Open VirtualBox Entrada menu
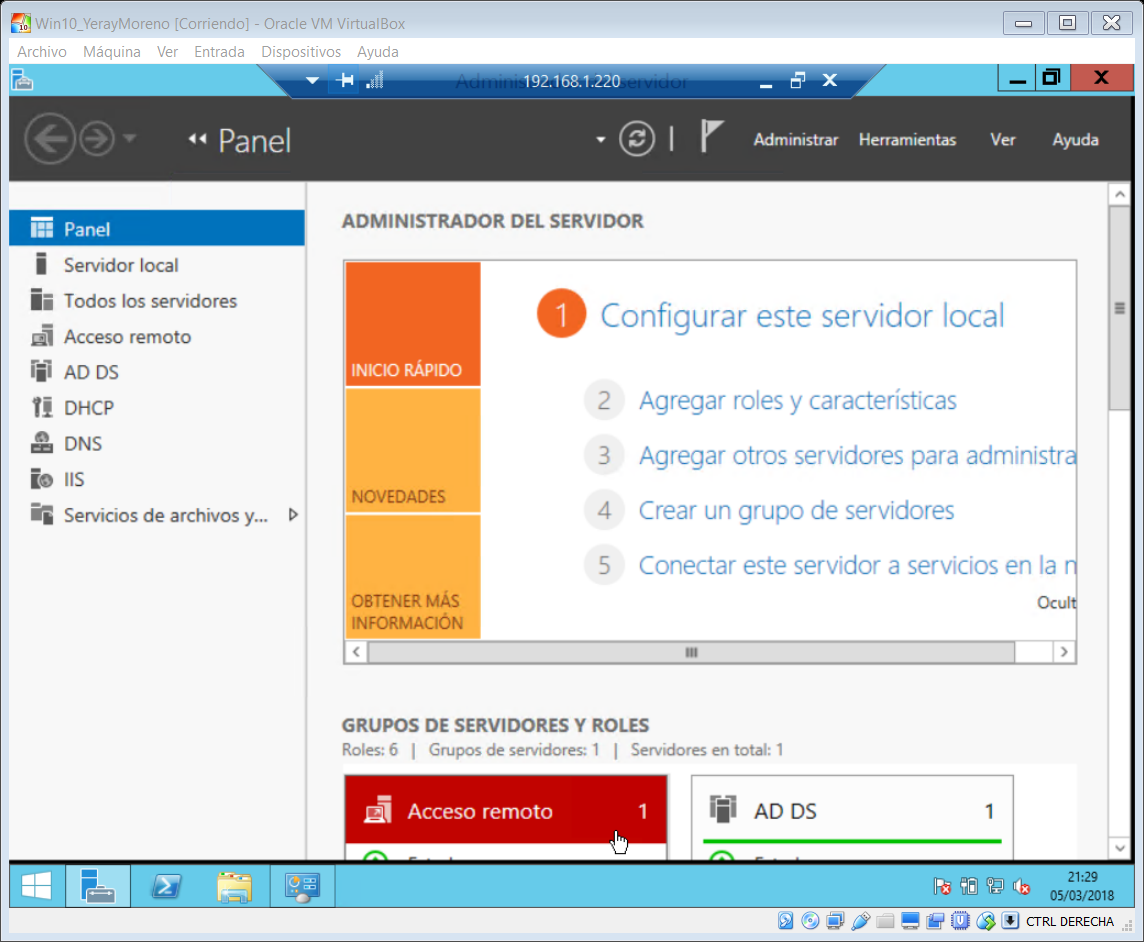Viewport: 1144px width, 942px height. coord(219,52)
